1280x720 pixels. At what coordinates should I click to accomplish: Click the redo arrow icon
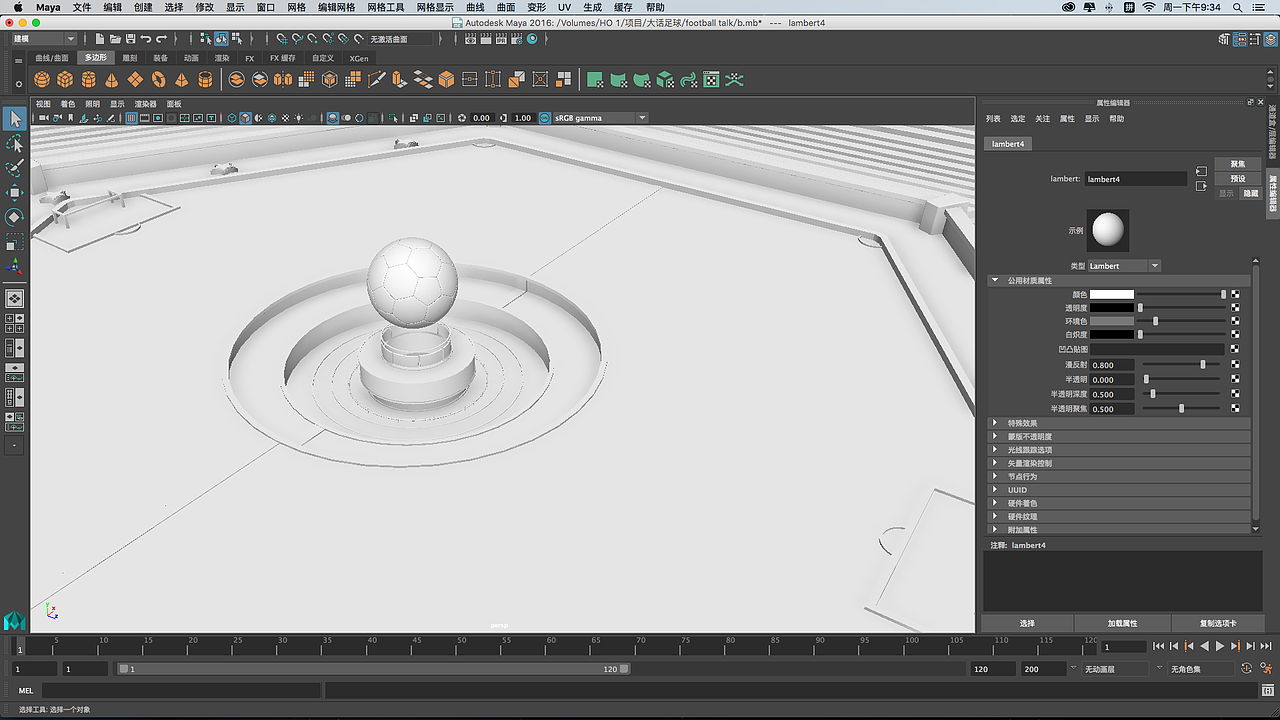point(162,39)
